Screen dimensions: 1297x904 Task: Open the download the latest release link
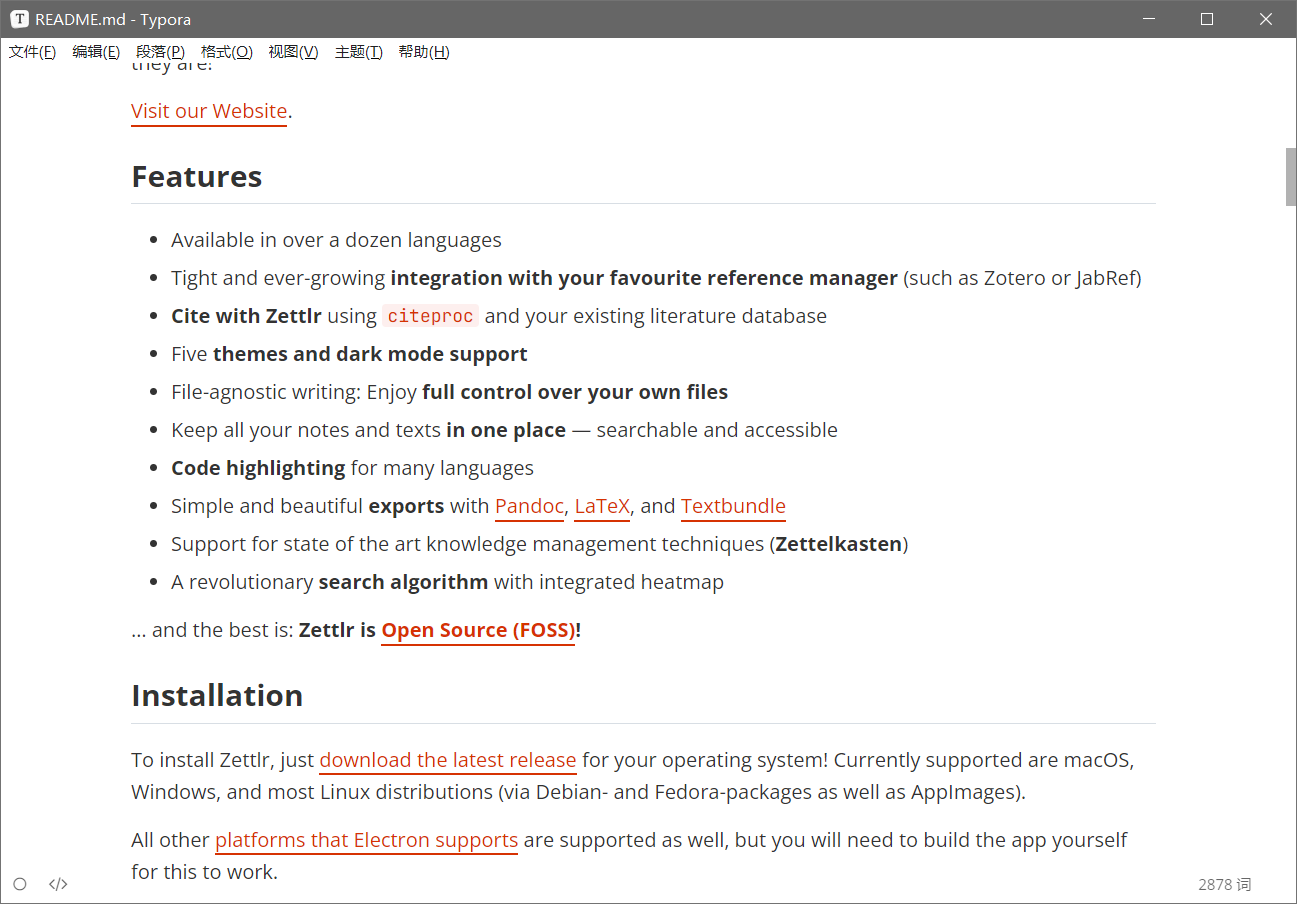(x=447, y=760)
